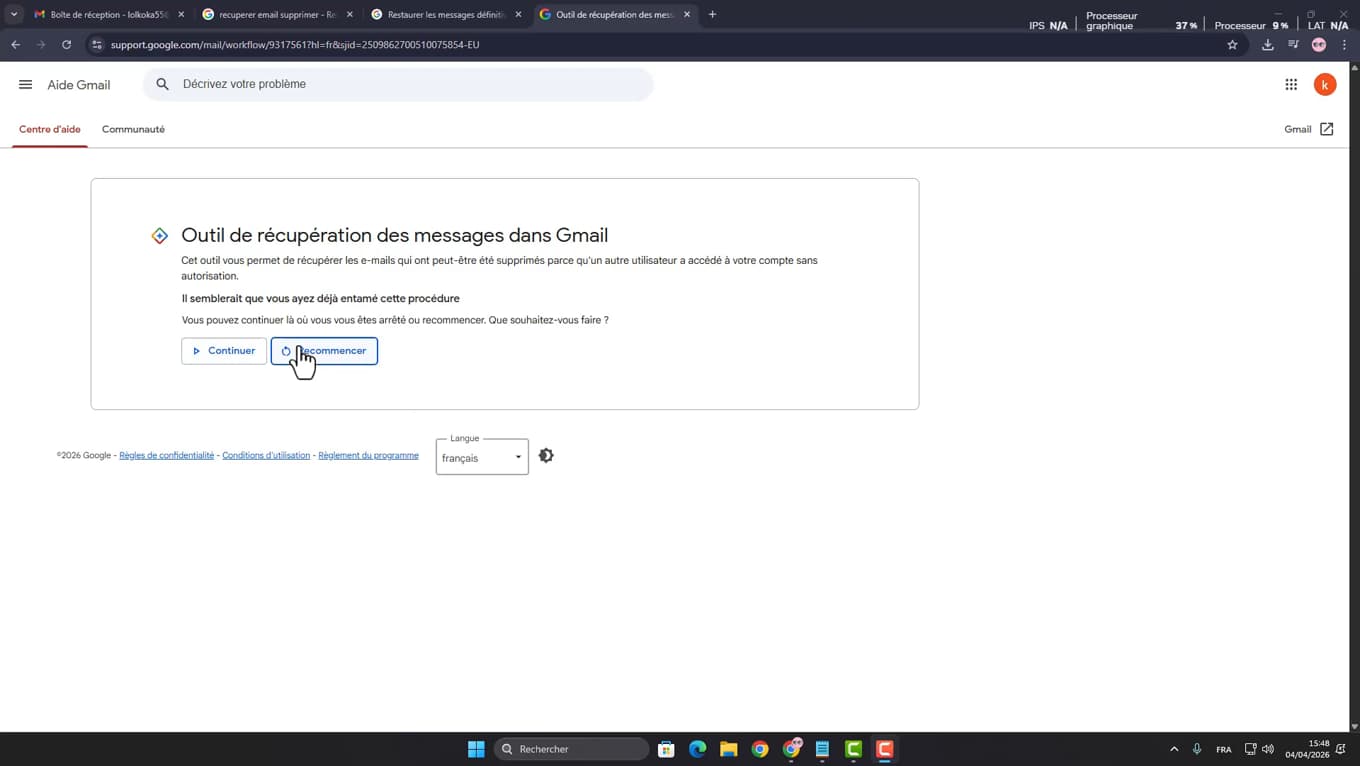Open the first Google Chrome taskbar icon
This screenshot has height=766, width=1360.
click(760, 749)
